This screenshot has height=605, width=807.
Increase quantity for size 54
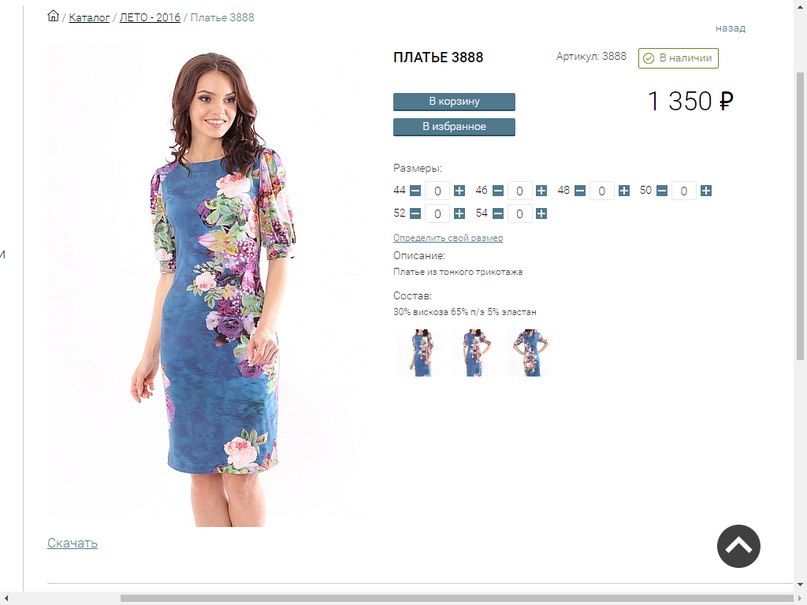[x=541, y=213]
